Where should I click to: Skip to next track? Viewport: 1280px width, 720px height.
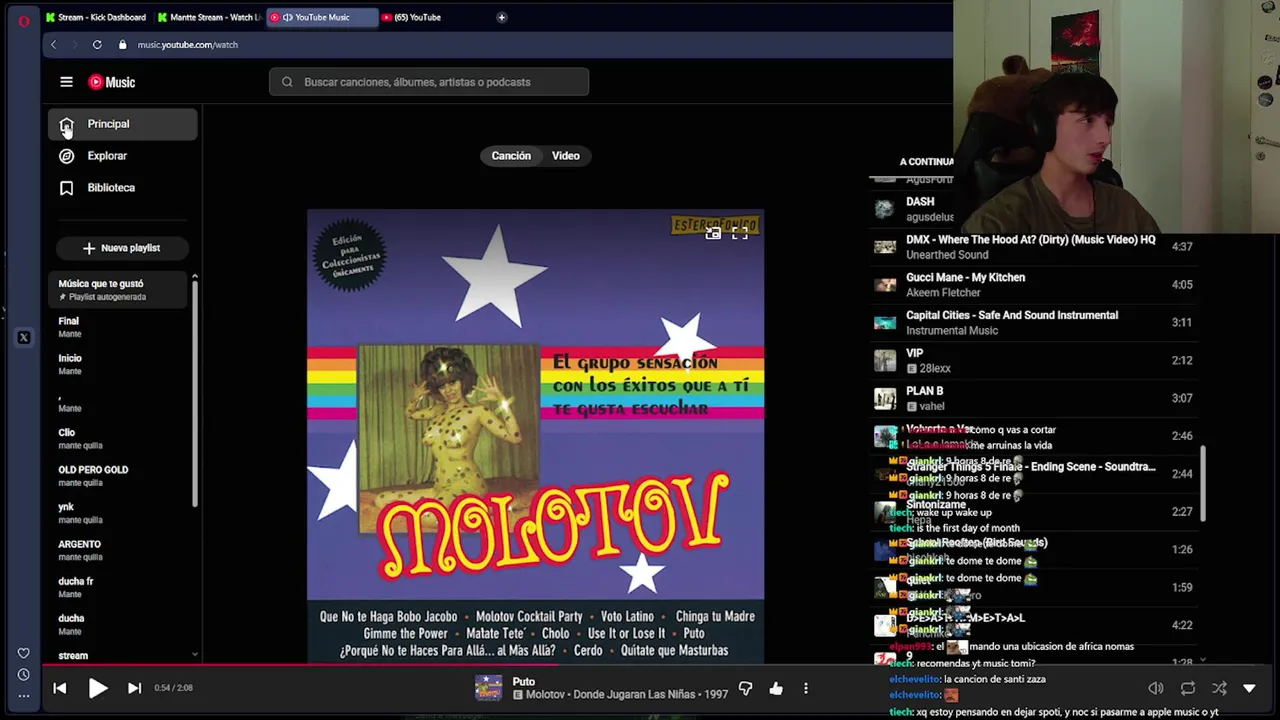[134, 688]
